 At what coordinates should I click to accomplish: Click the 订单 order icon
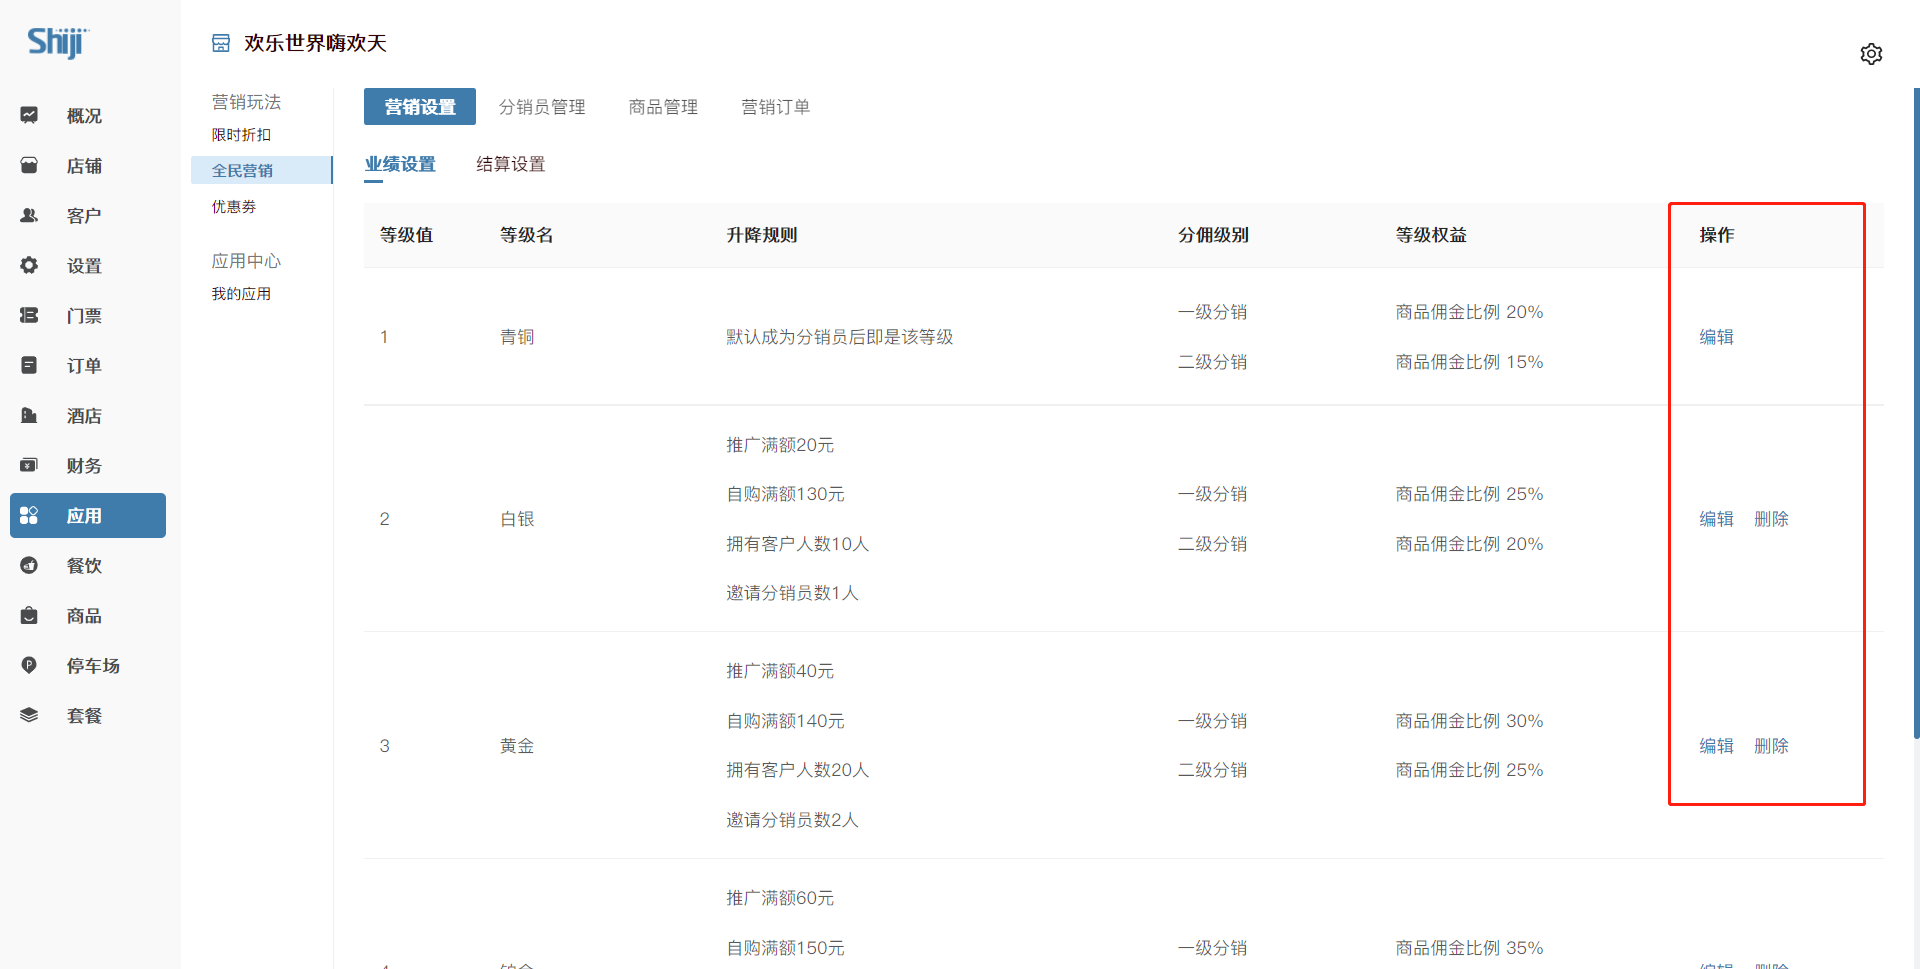[29, 365]
